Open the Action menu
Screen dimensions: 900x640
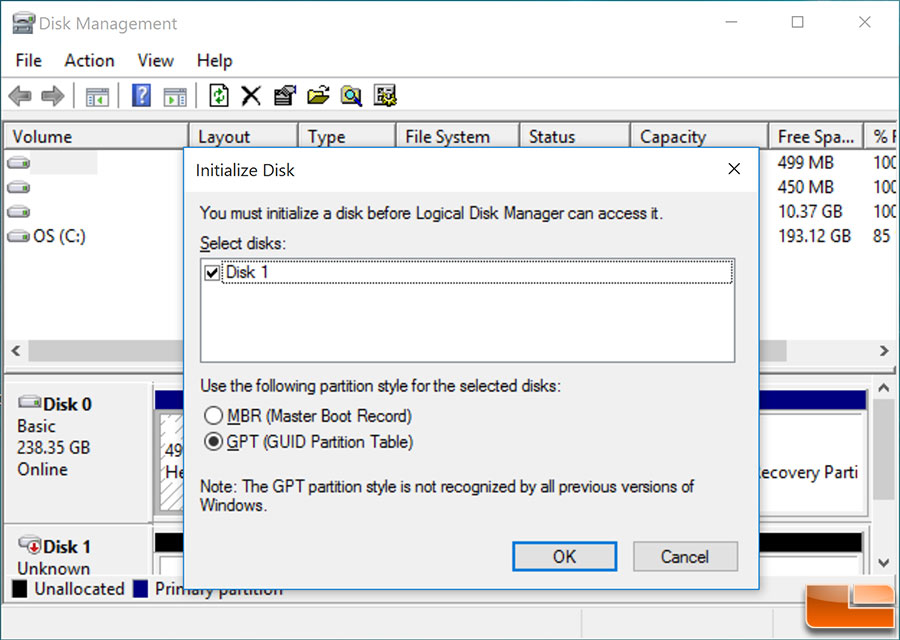(89, 60)
